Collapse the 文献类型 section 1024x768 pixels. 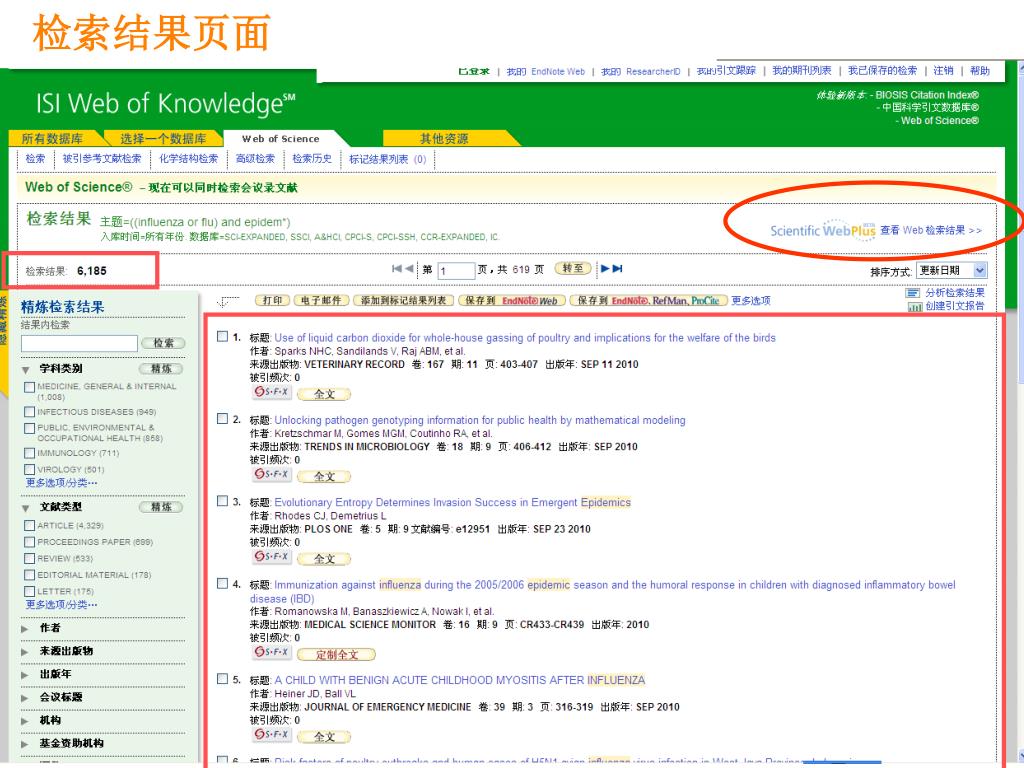click(x=25, y=508)
